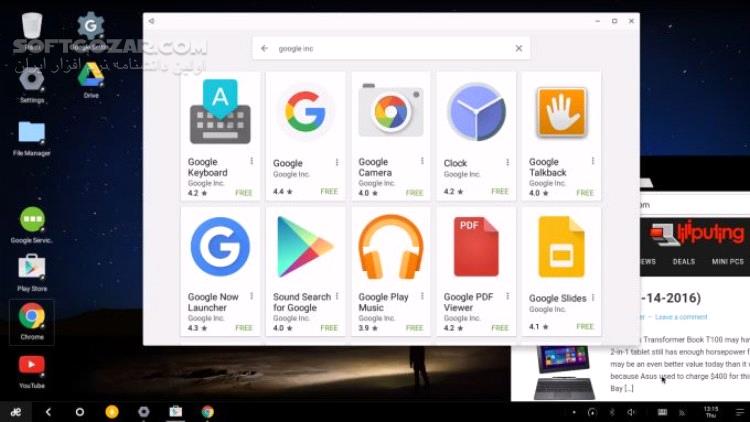Viewport: 750px width, 422px height.
Task: Open overflow menu for Google PDF Viewer
Action: (x=507, y=296)
